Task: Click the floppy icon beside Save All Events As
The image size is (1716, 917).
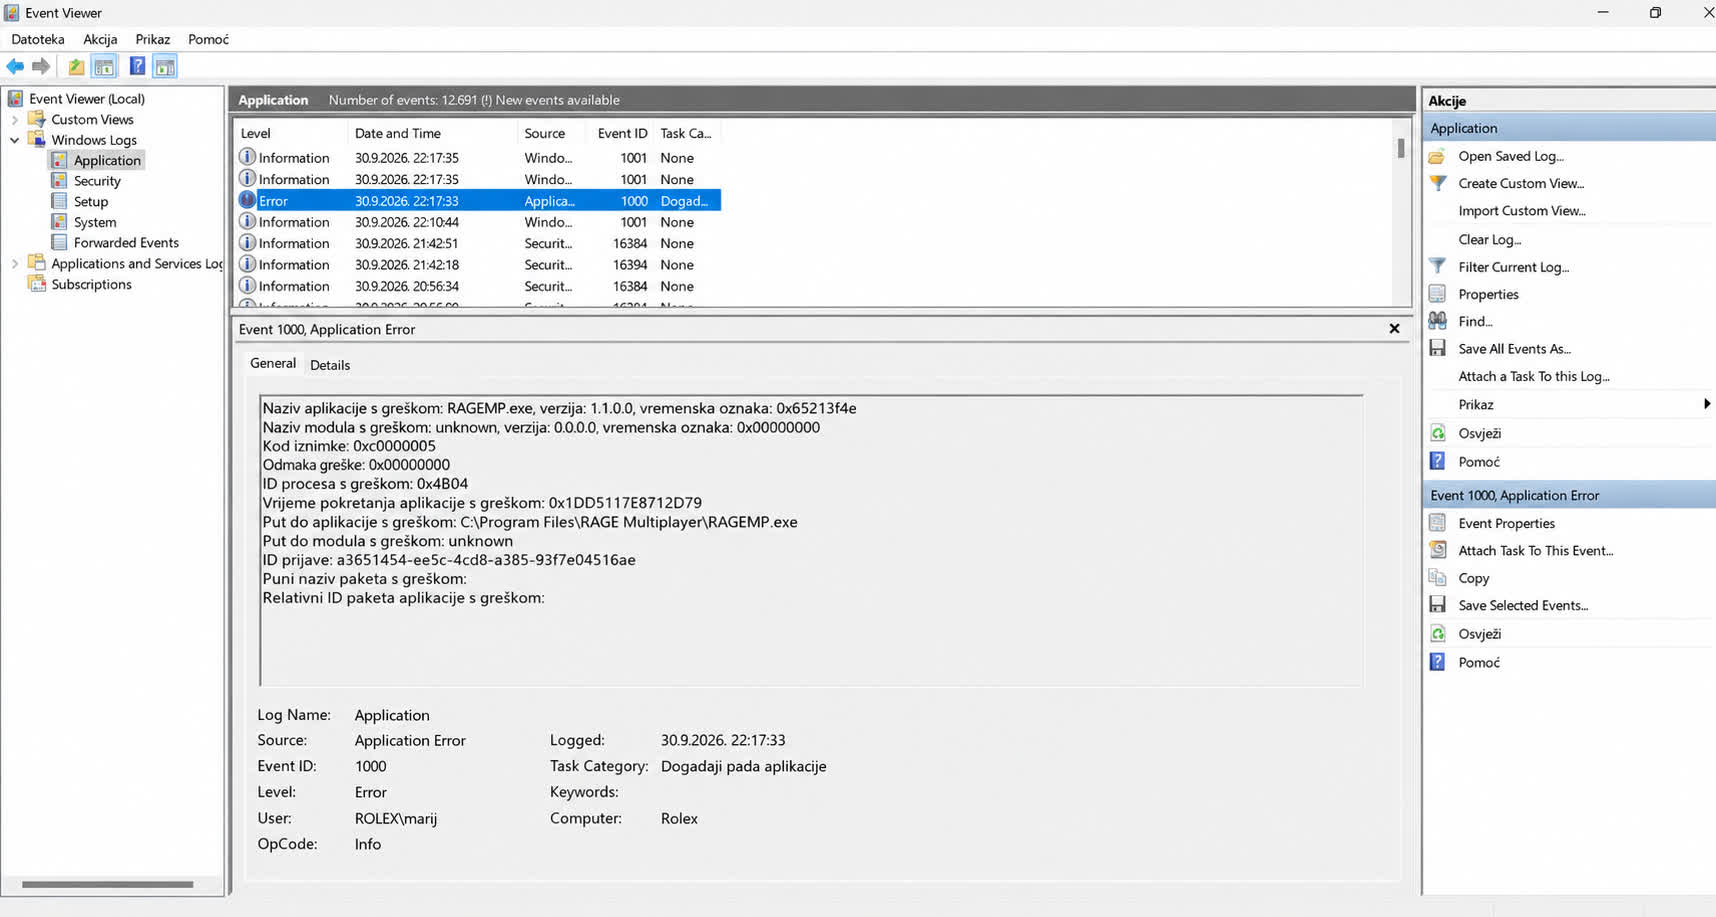Action: click(x=1438, y=348)
